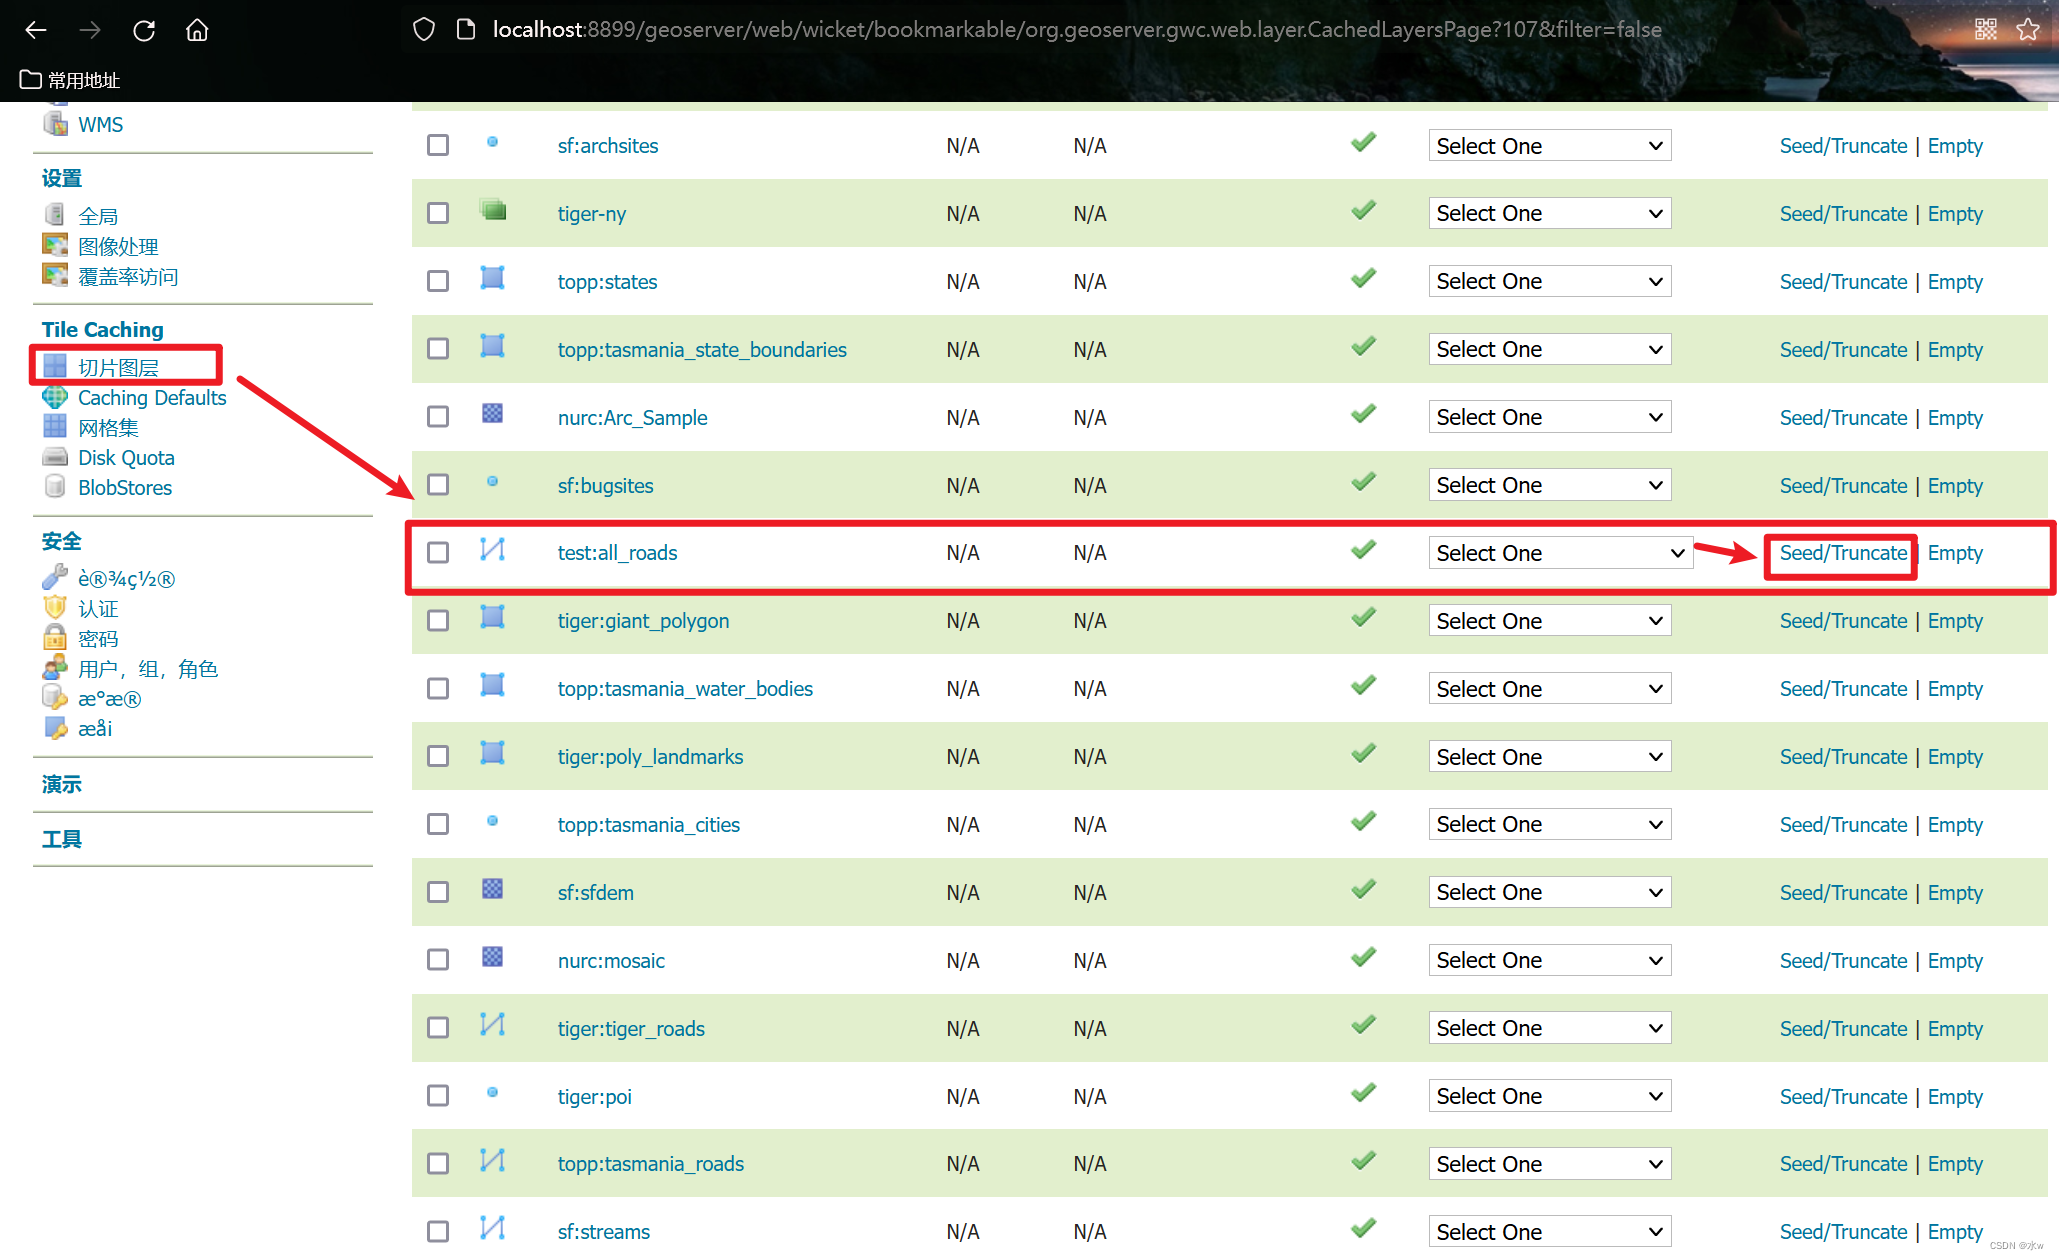Open BlobStores in Tile Caching menu
This screenshot has width=2059, height=1260.
tap(125, 488)
